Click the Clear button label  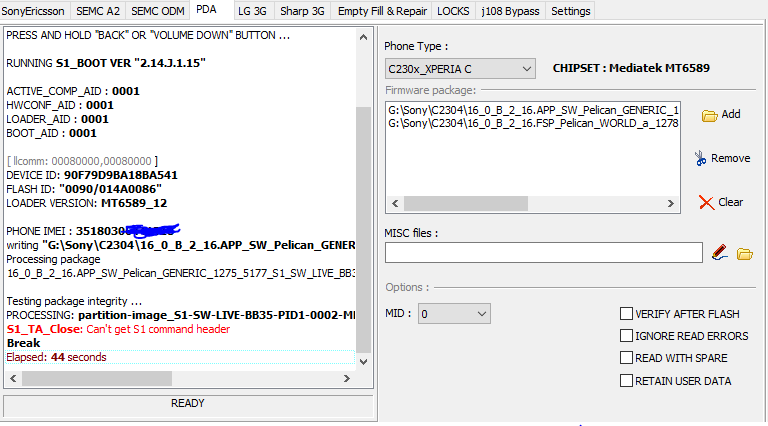coord(730,202)
